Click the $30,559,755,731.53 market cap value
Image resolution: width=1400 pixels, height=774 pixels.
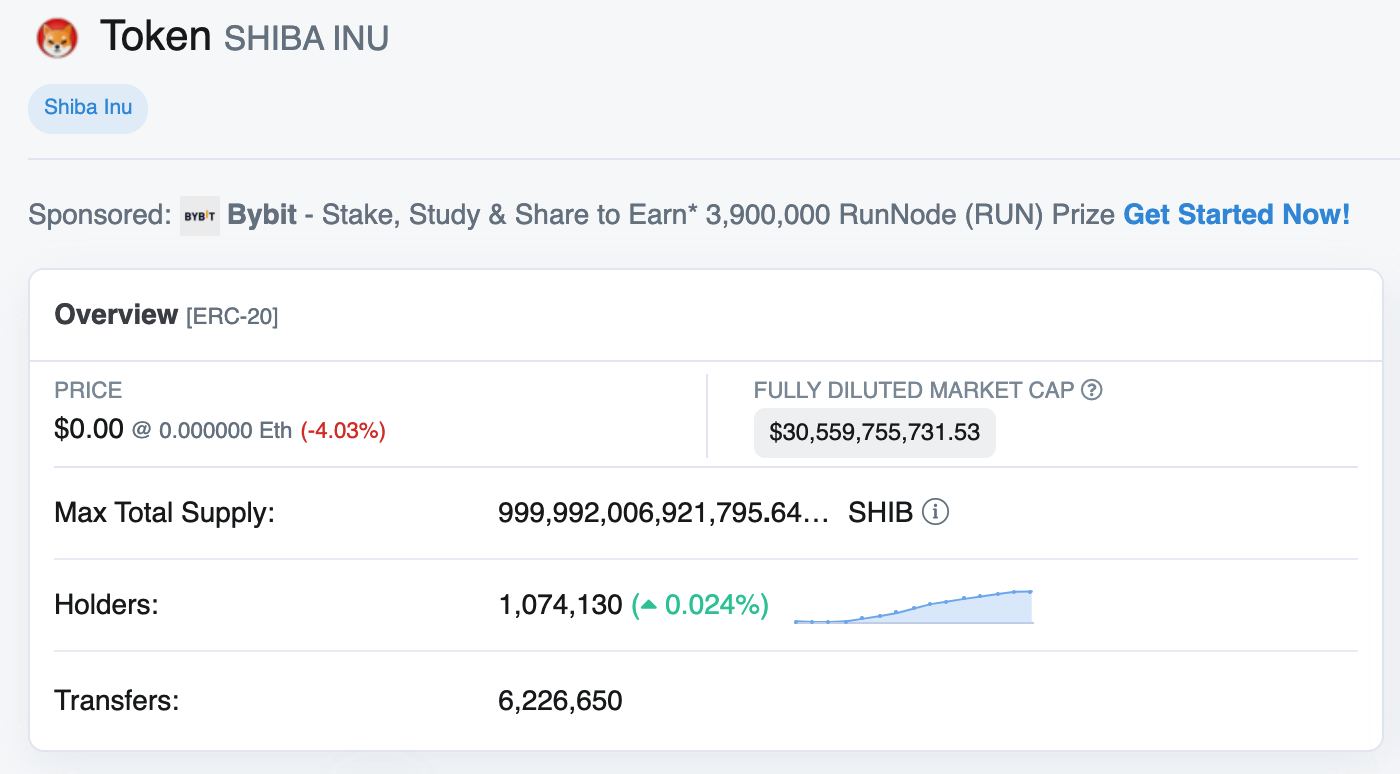pyautogui.click(x=874, y=433)
